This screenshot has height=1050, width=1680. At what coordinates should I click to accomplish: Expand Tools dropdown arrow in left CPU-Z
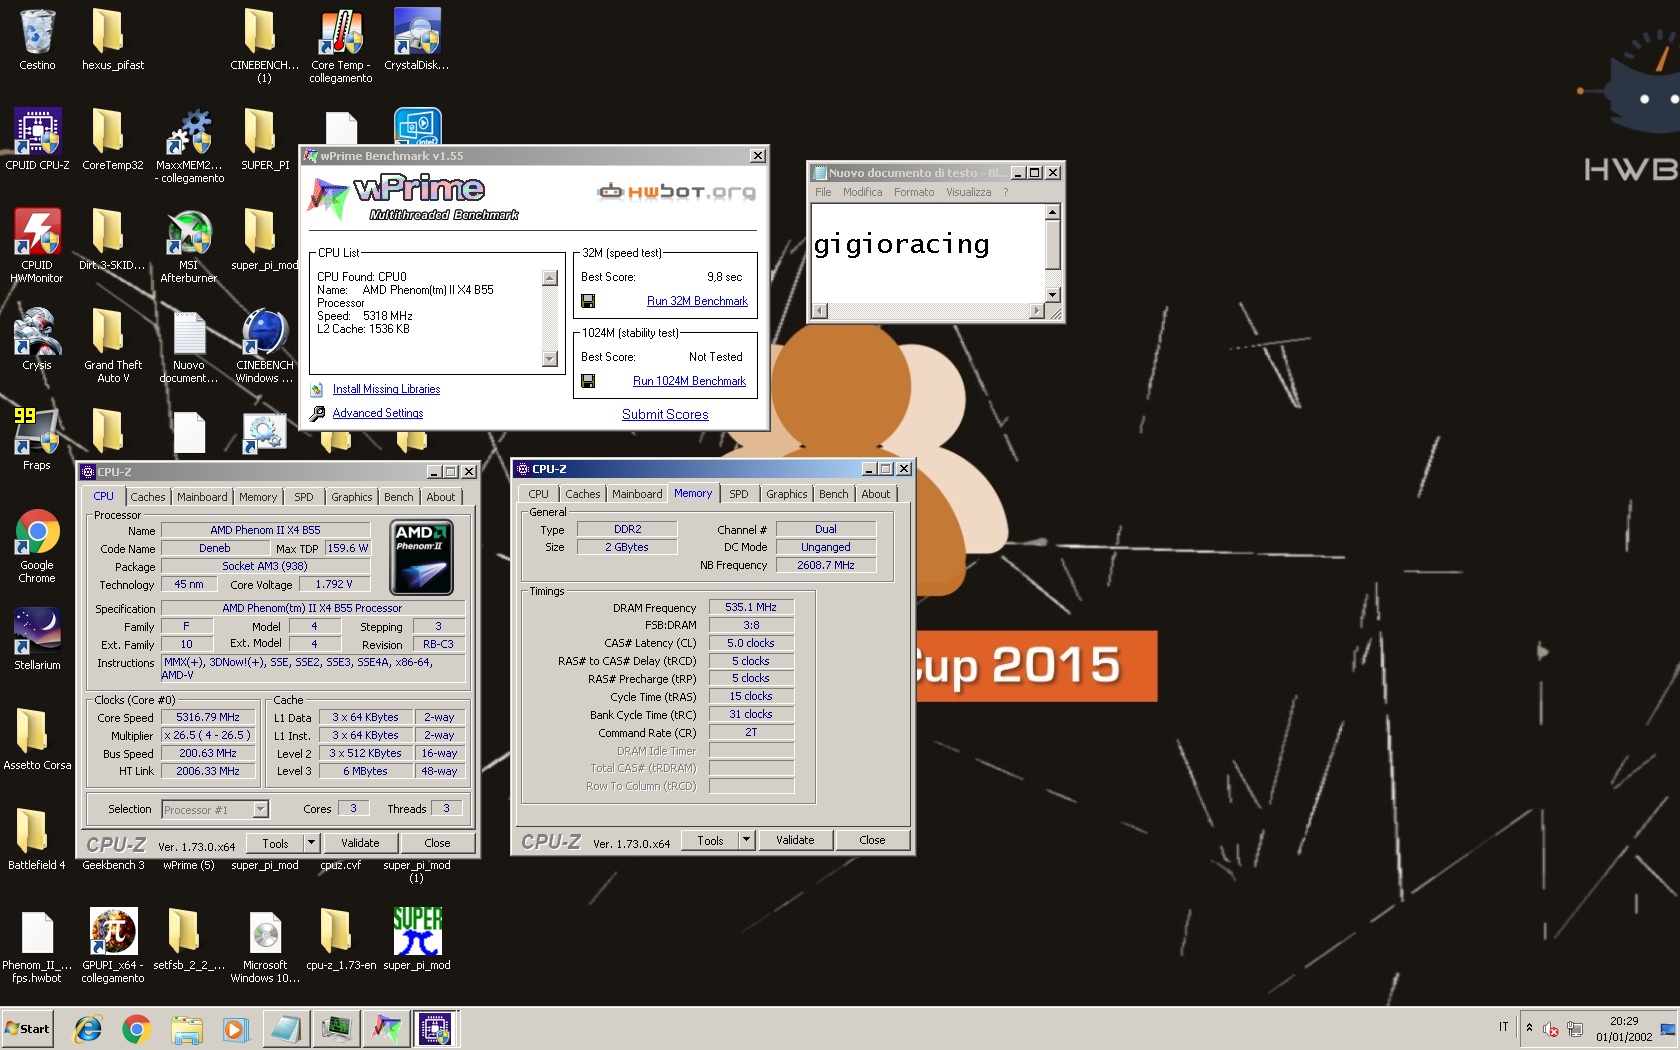311,843
